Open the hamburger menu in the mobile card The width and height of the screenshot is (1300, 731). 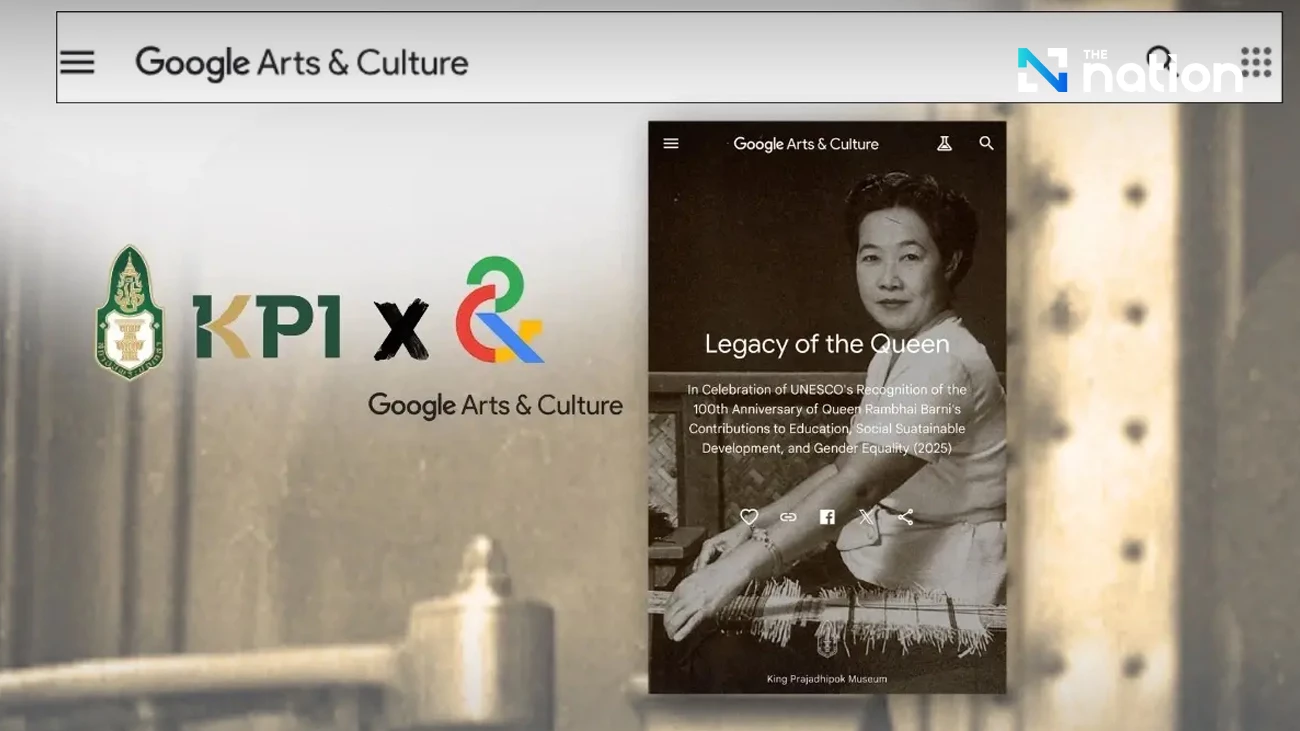tap(671, 144)
